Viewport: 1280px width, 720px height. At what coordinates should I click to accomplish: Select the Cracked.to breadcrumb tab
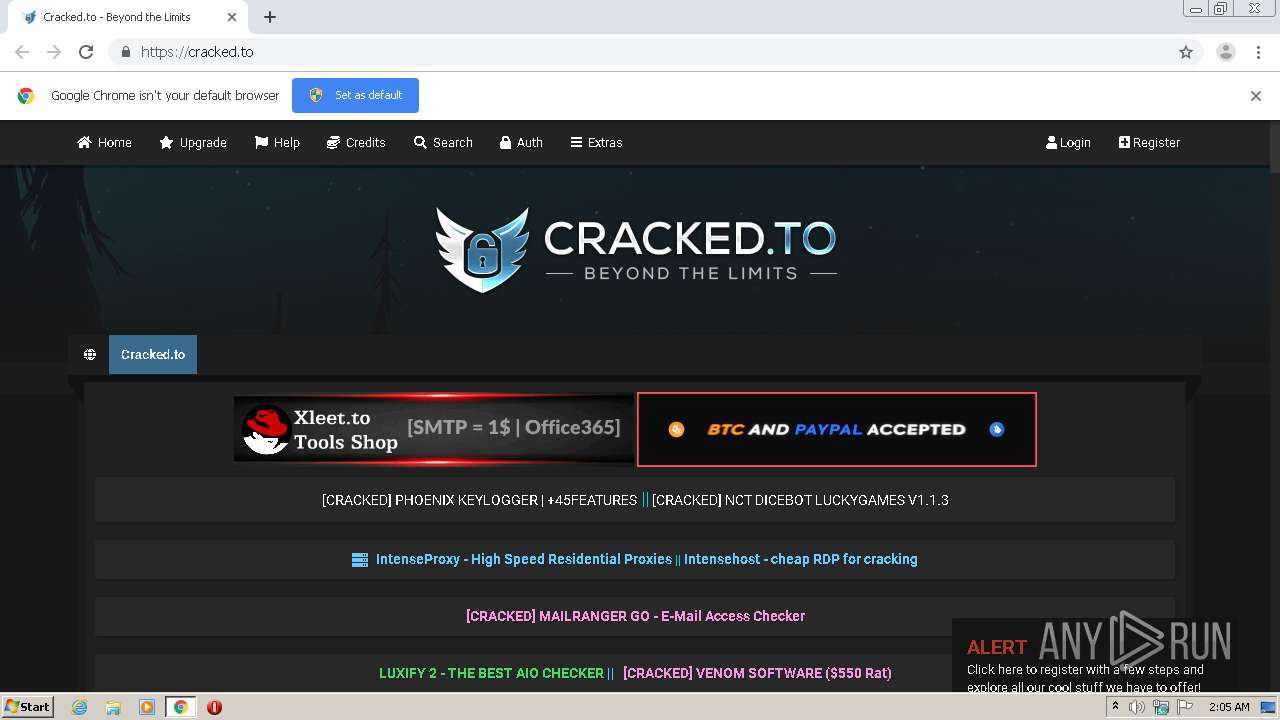(x=153, y=355)
